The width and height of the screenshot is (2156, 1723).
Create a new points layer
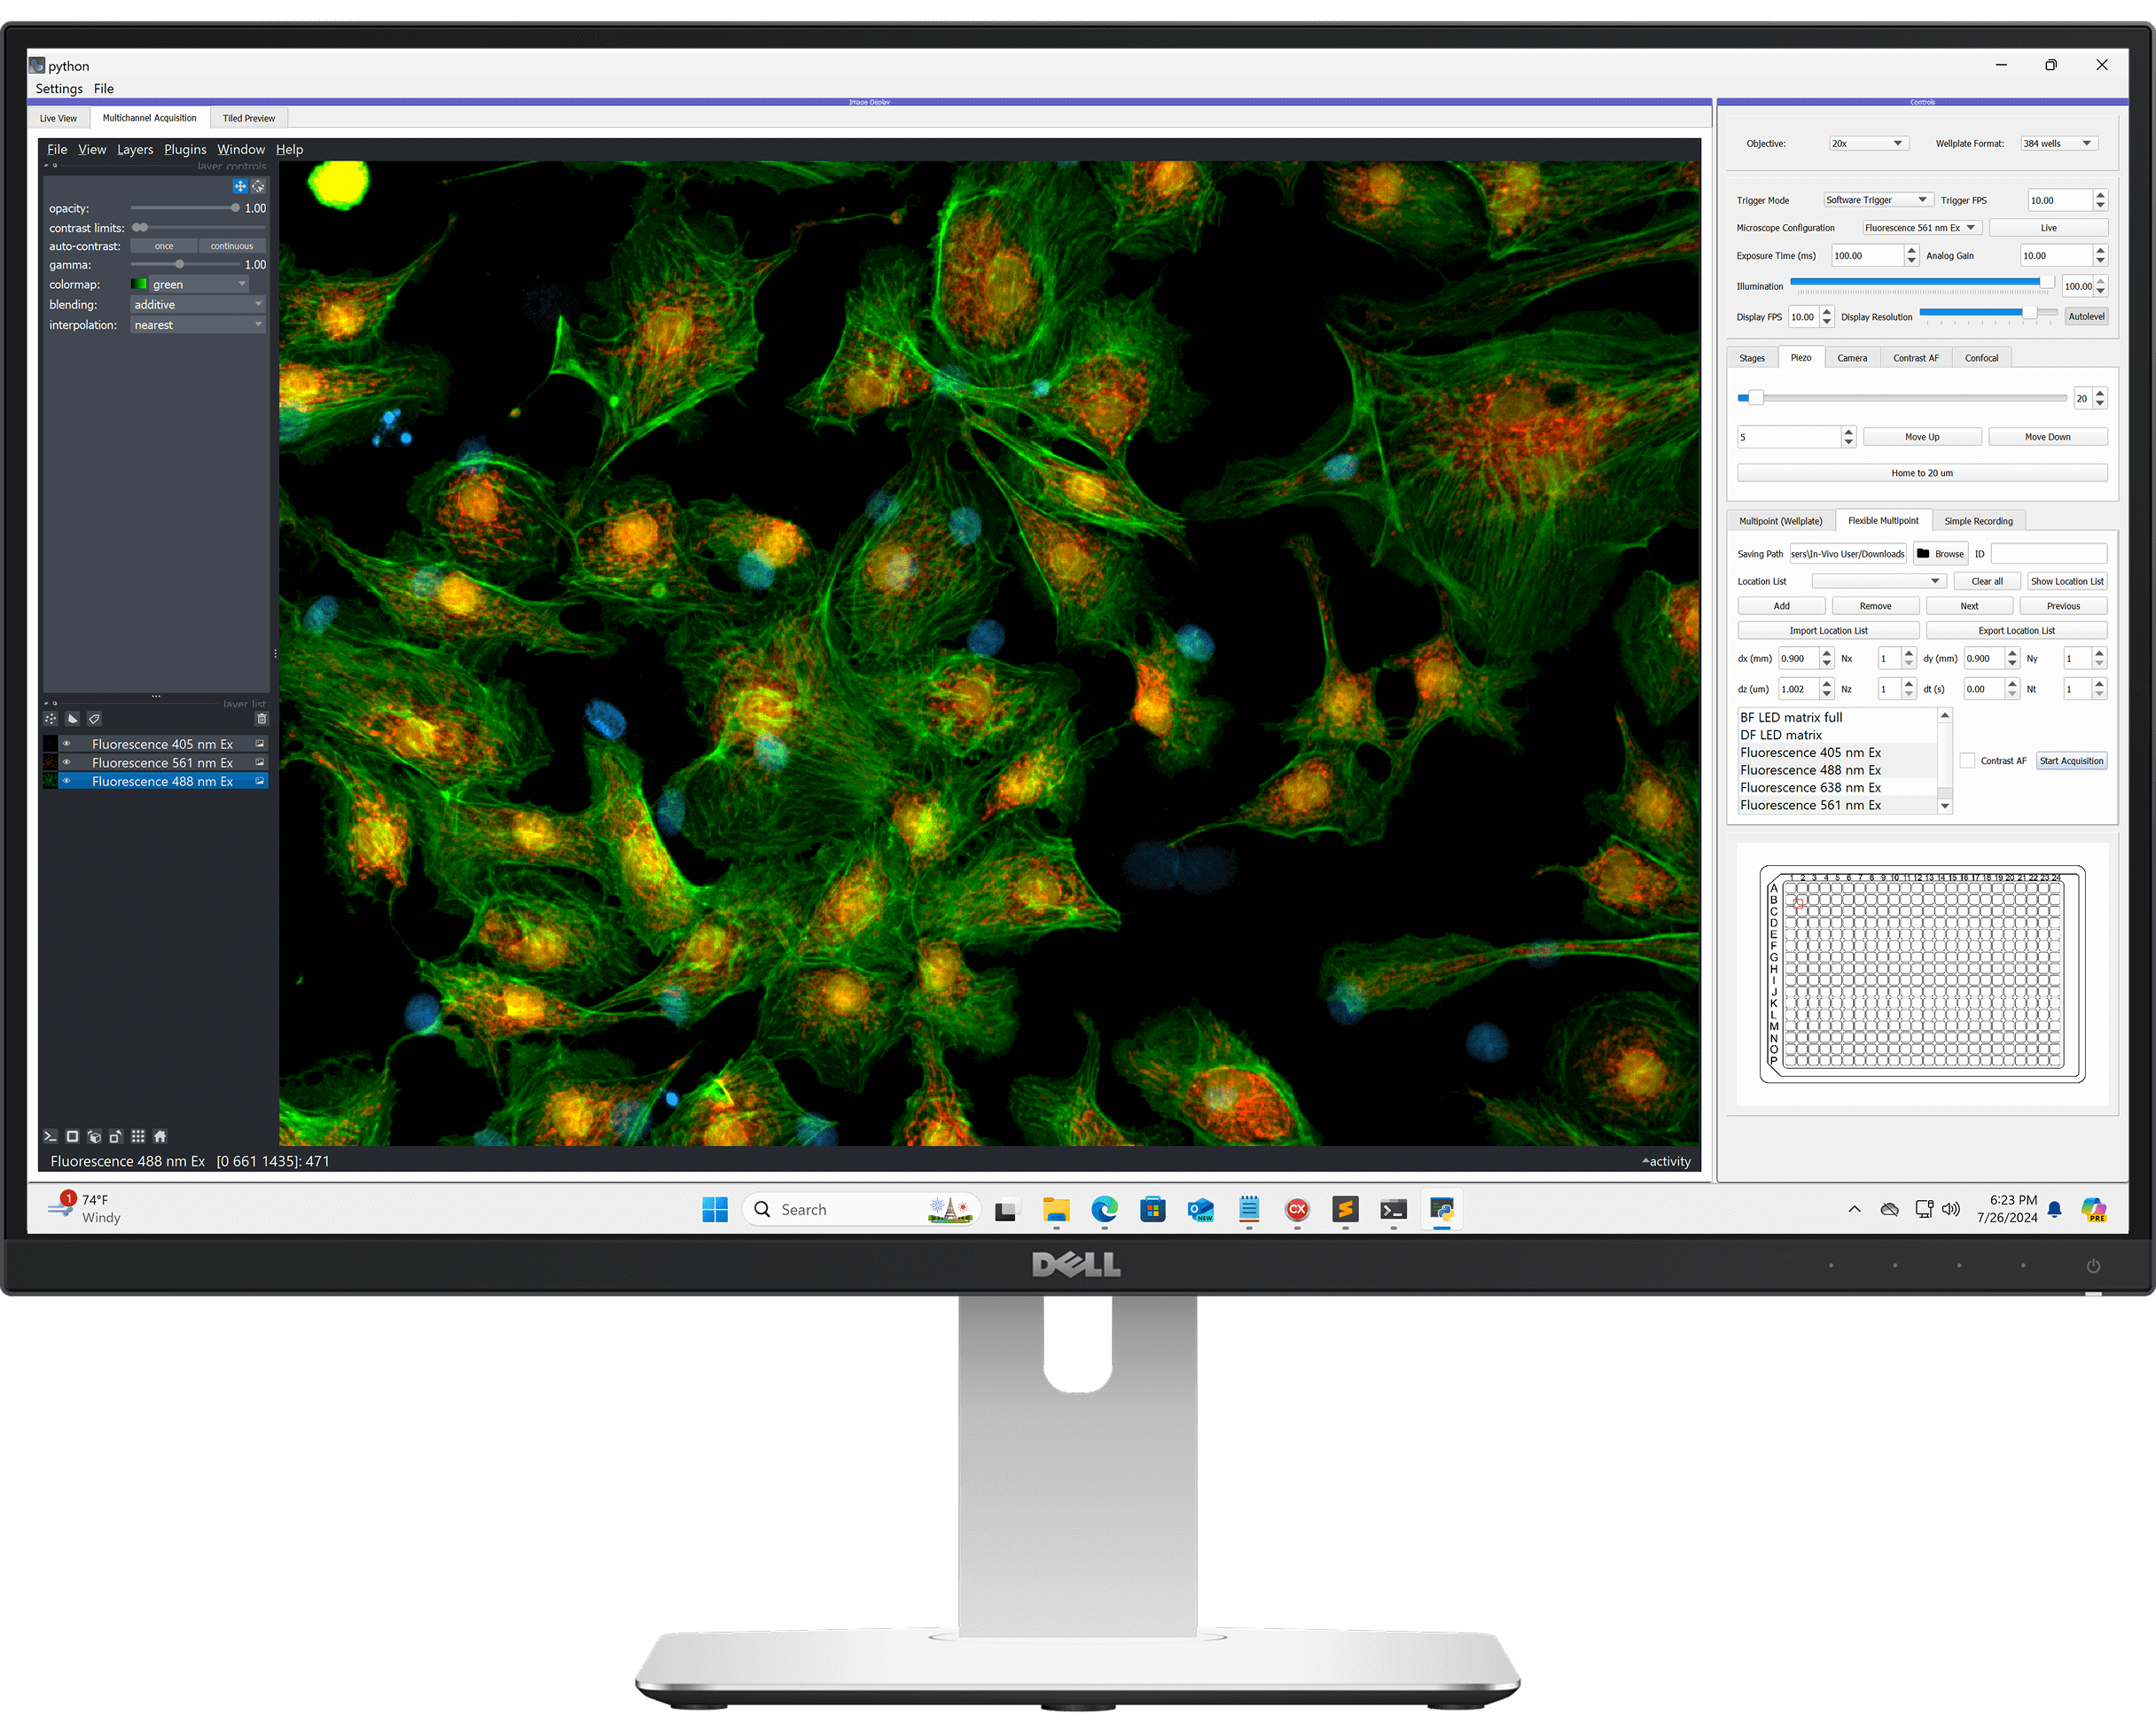click(x=51, y=719)
